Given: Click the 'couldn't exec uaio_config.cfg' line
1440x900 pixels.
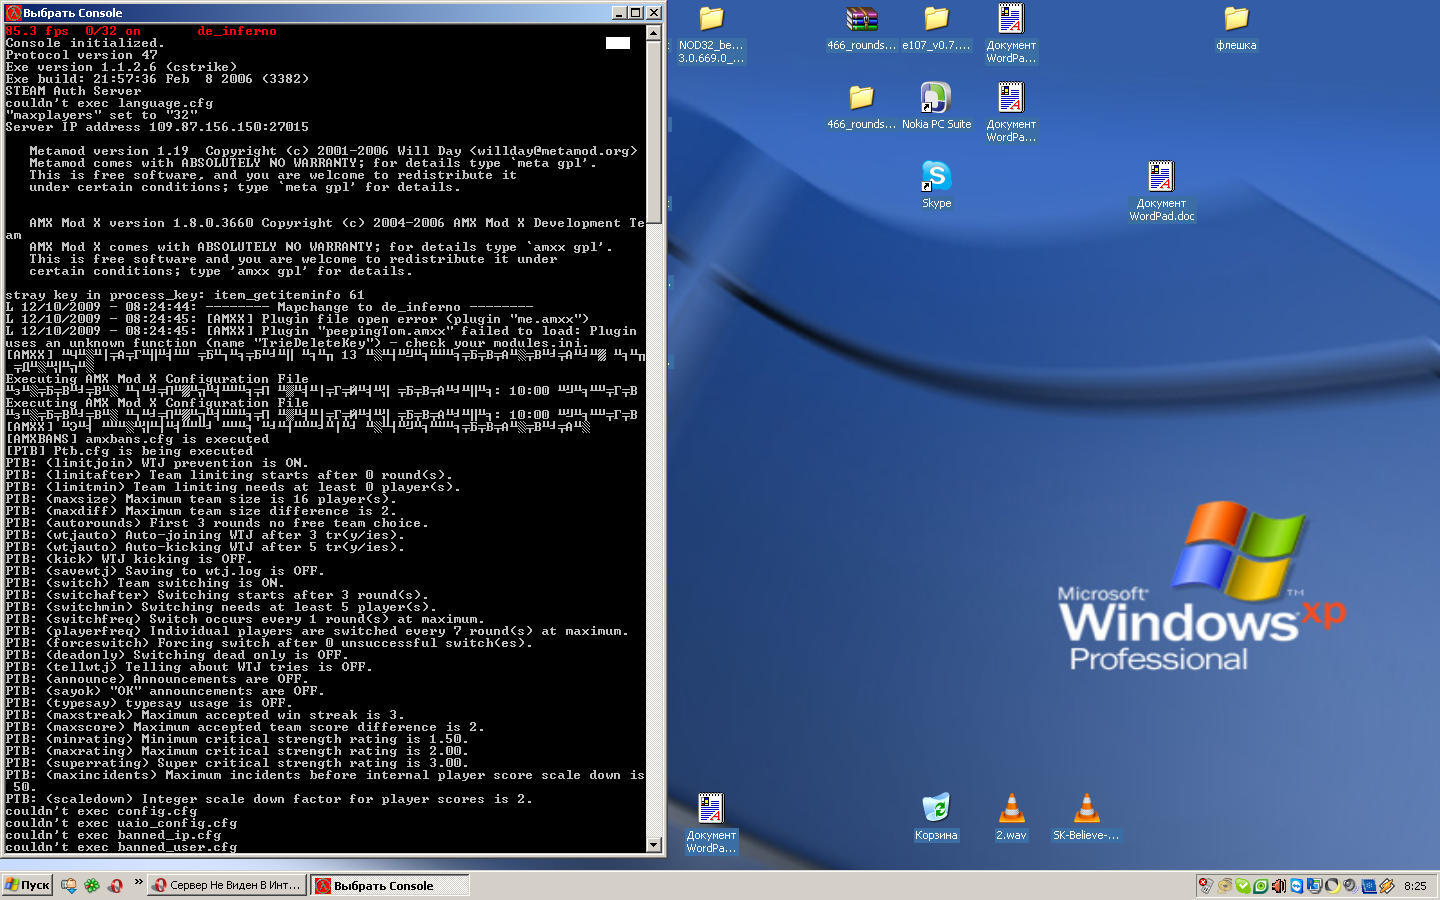Looking at the screenshot, I should pyautogui.click(x=121, y=823).
